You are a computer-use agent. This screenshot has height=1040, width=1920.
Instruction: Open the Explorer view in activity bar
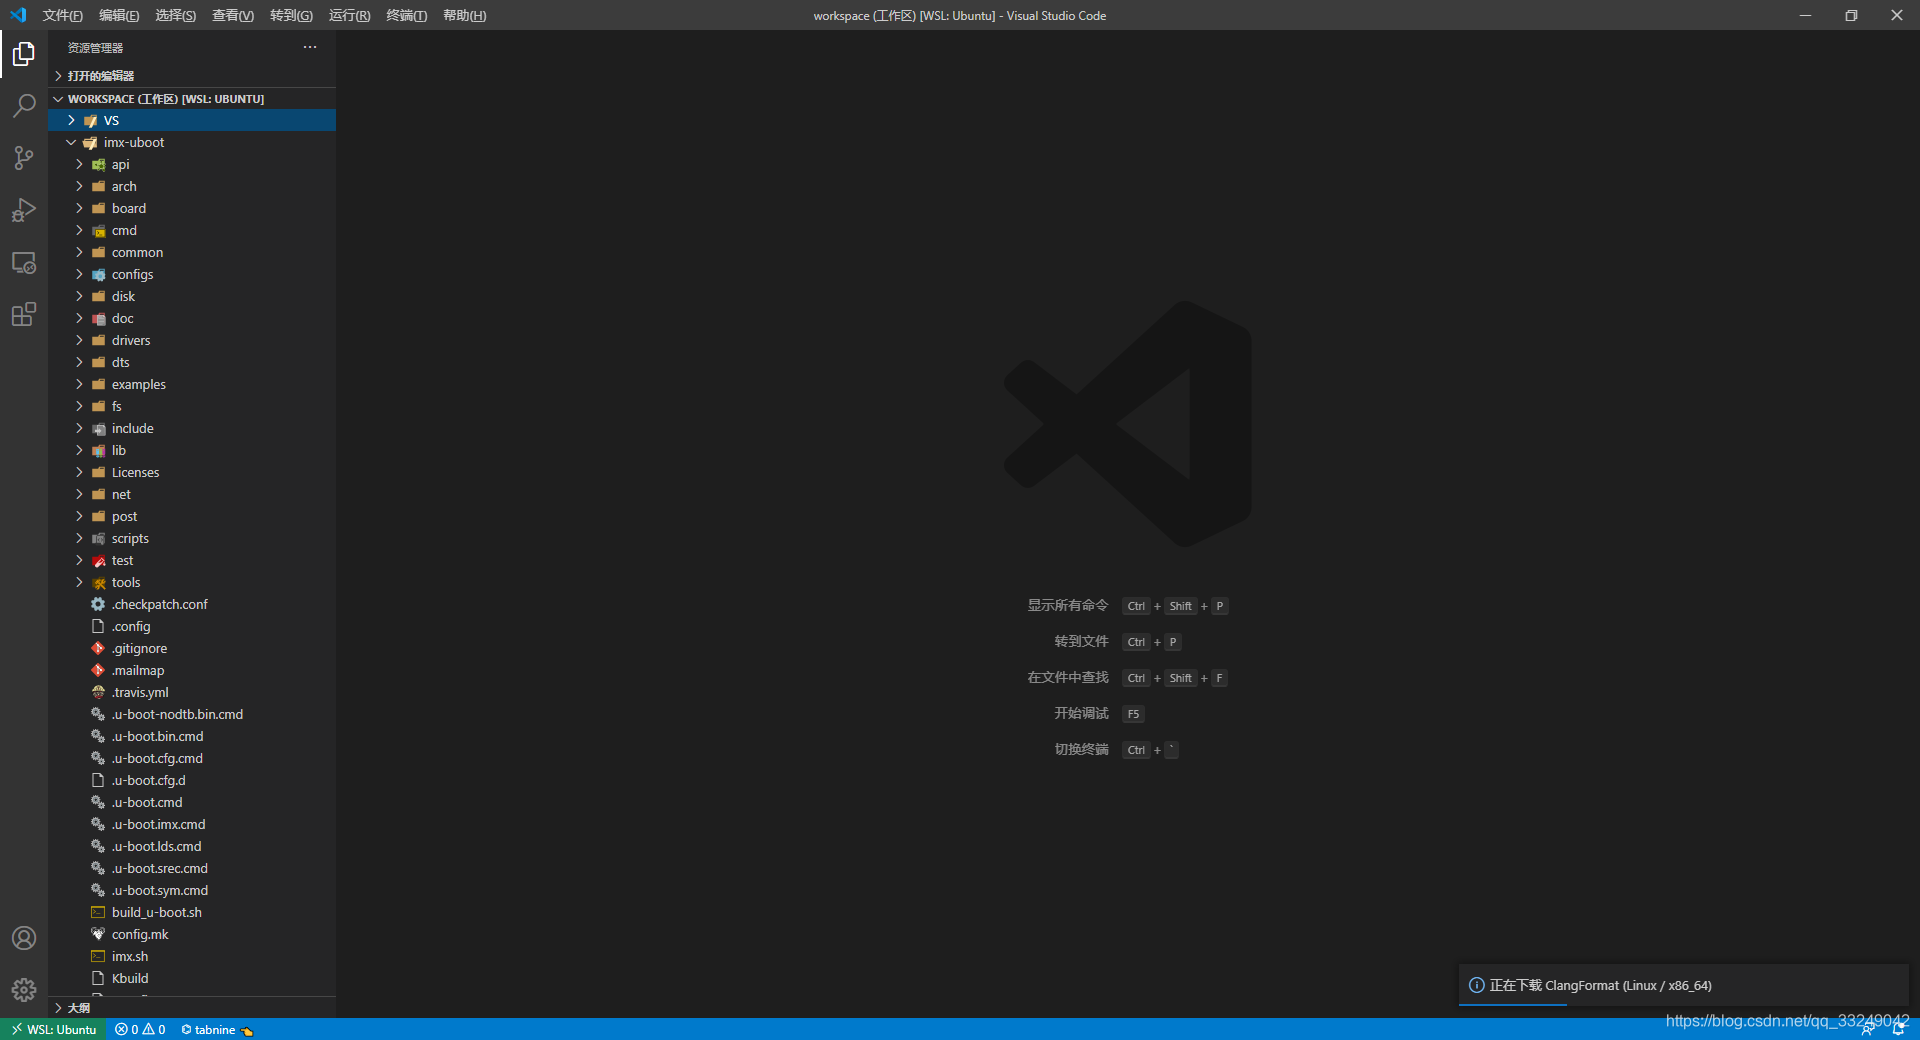24,54
